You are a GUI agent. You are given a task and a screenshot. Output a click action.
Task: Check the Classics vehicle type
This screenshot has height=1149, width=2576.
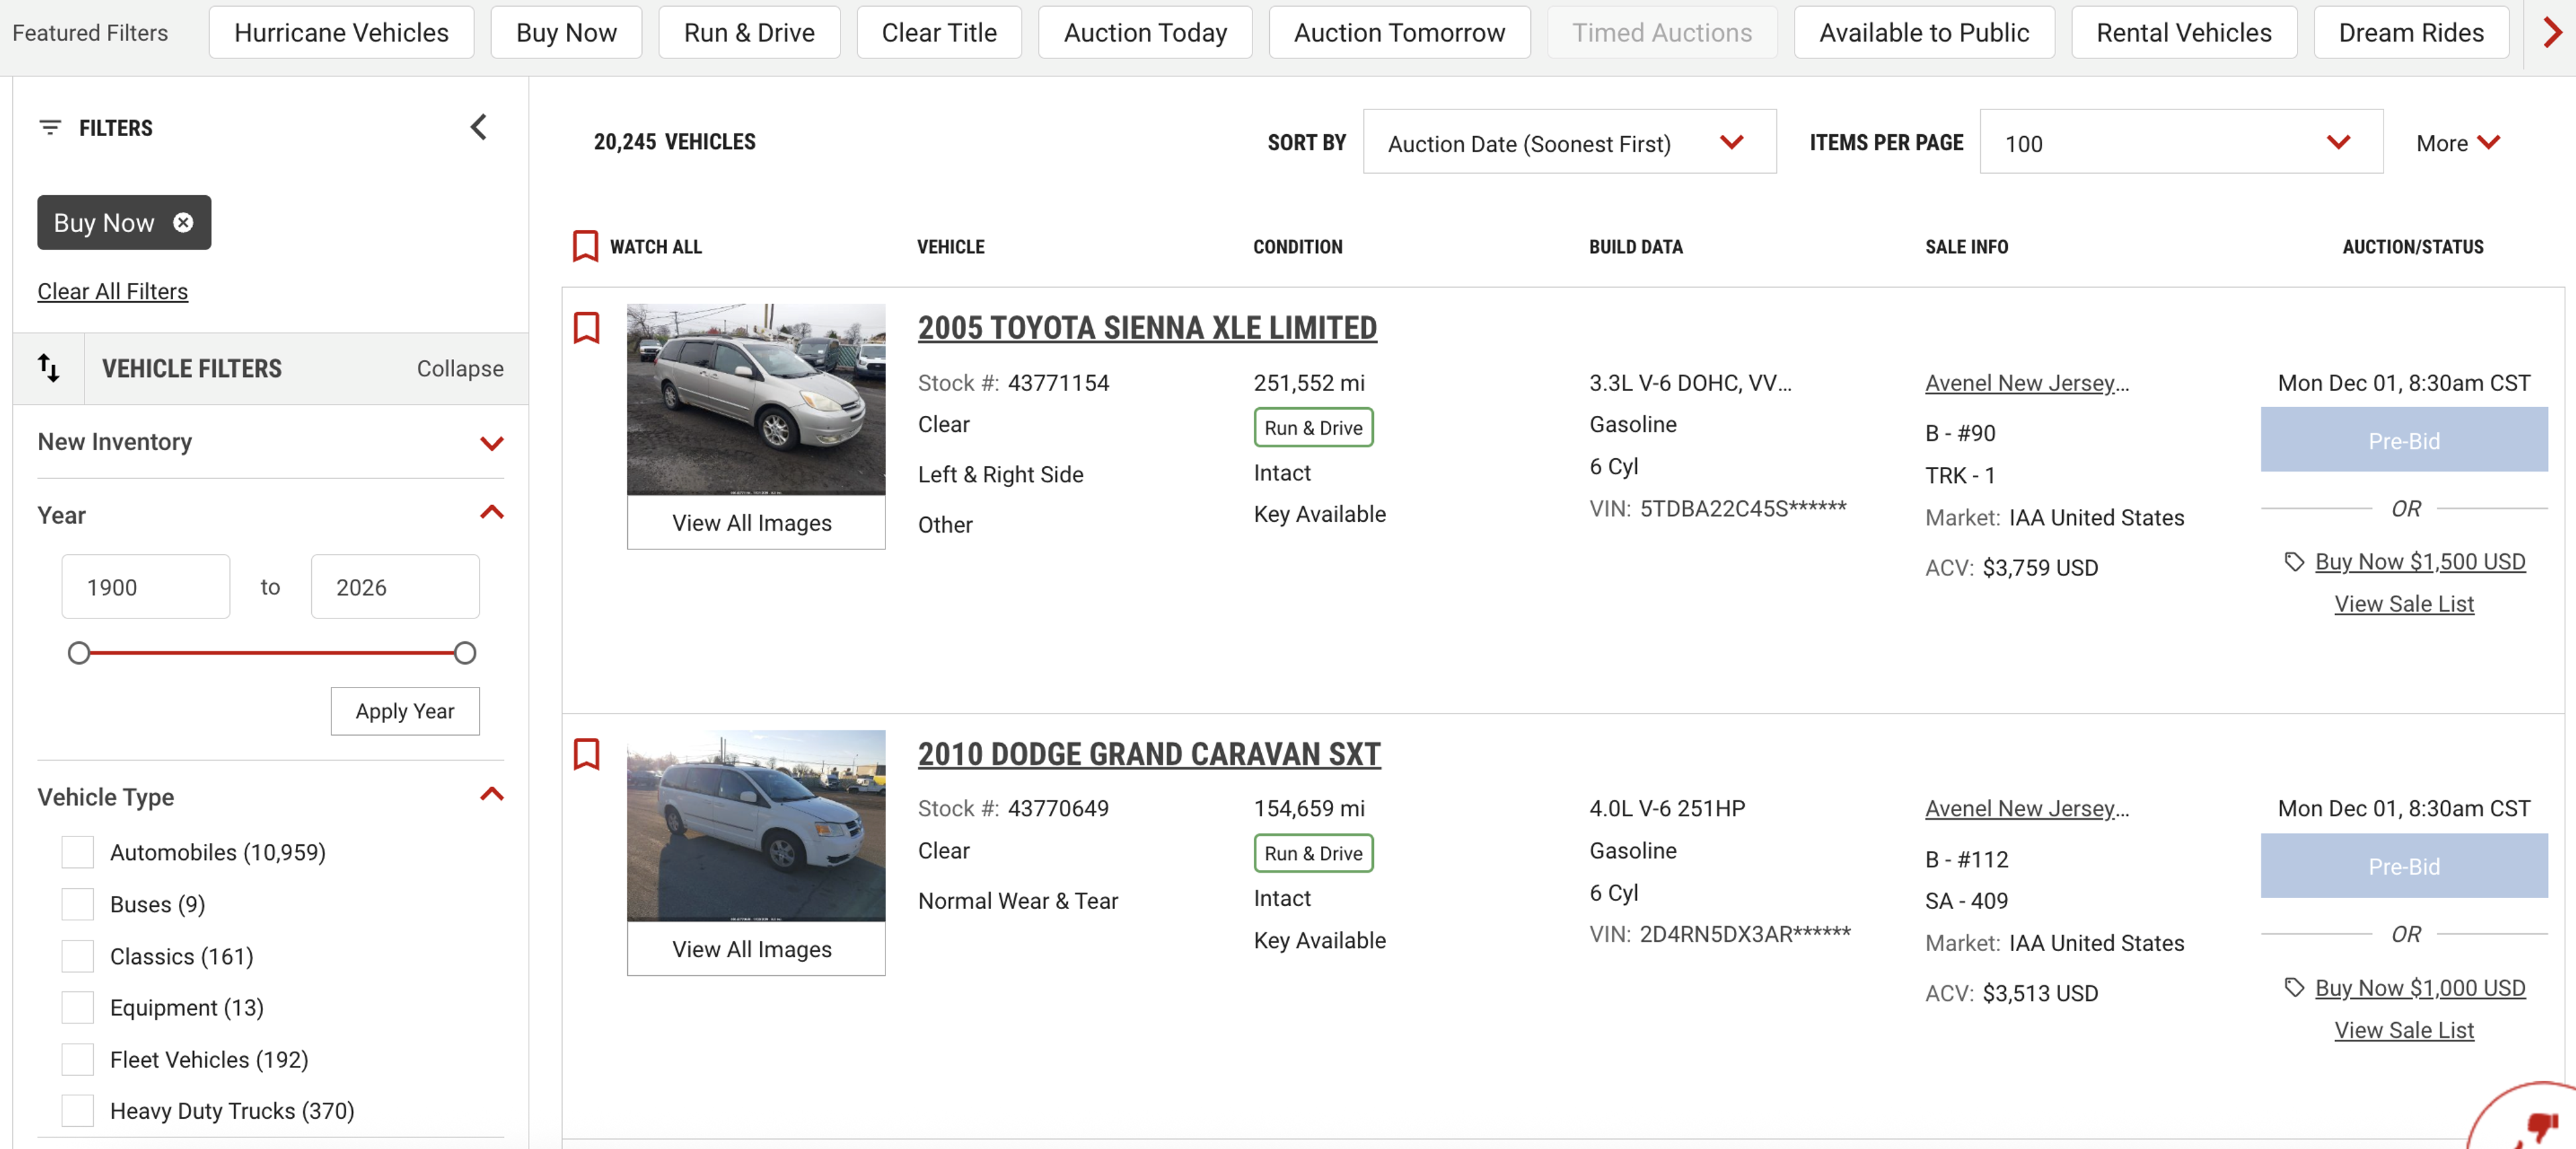77,956
